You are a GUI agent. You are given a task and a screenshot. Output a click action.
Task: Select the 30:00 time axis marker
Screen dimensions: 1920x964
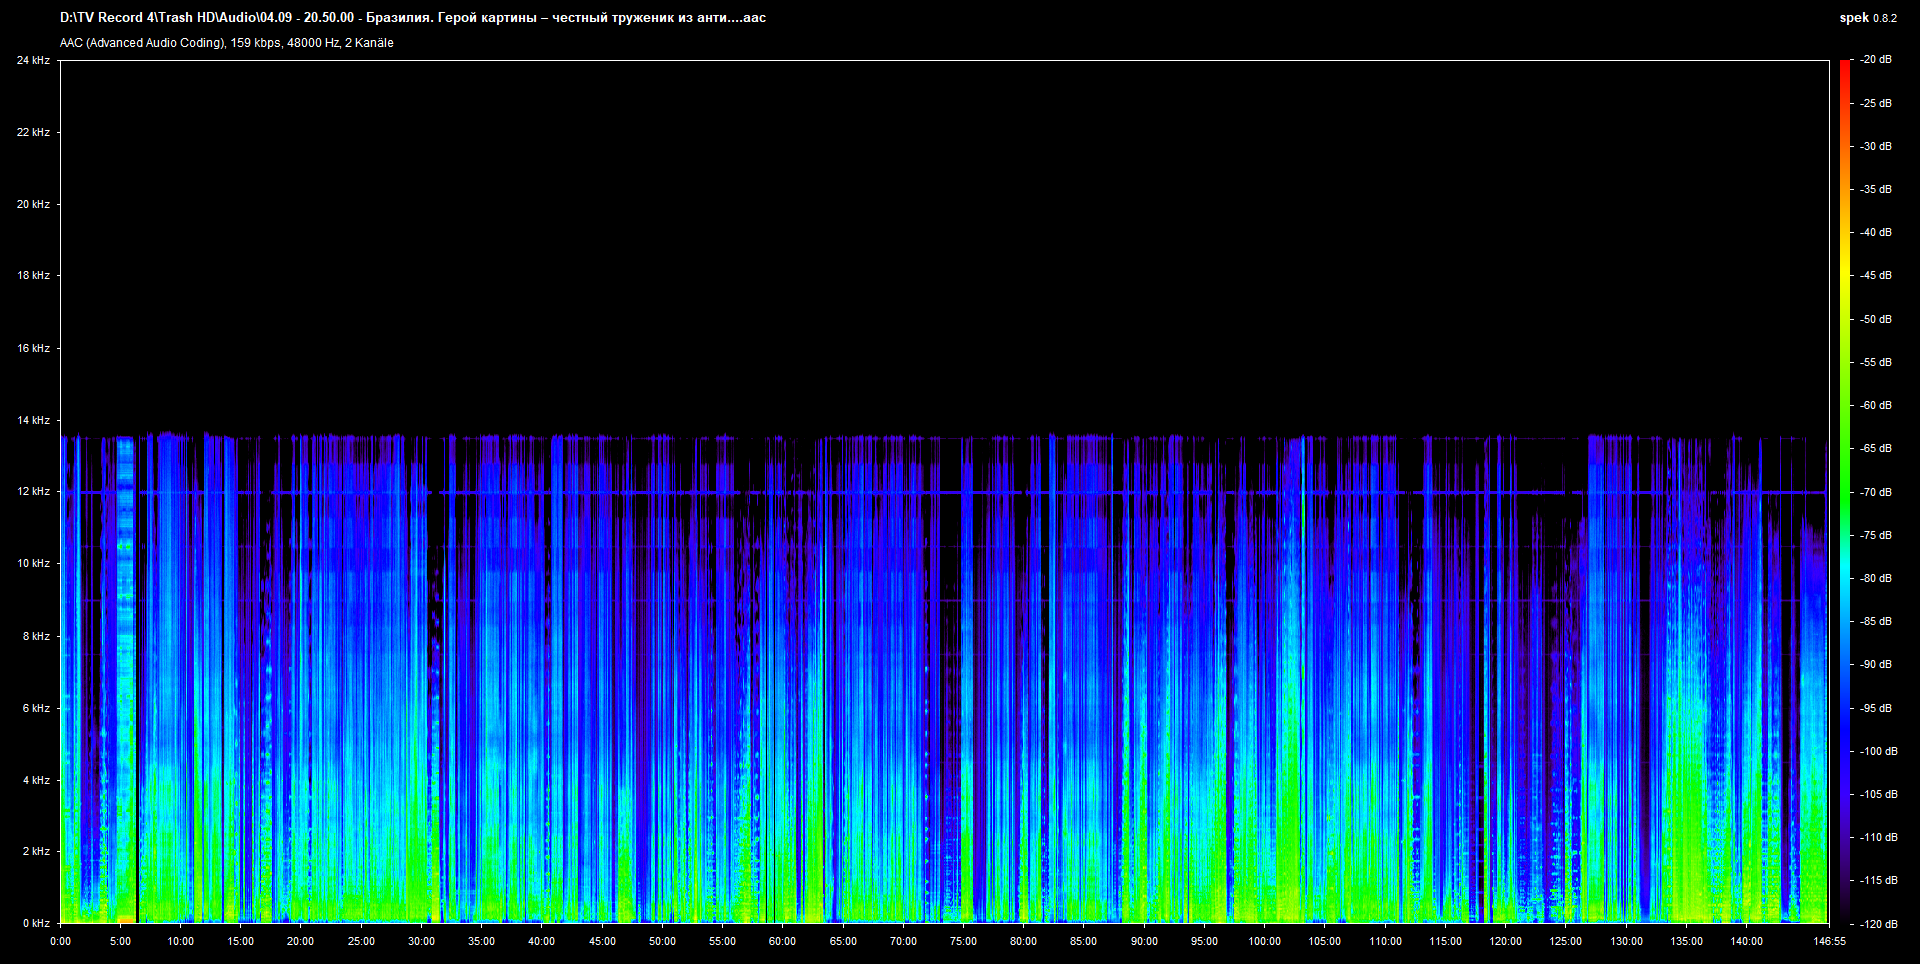click(x=421, y=941)
